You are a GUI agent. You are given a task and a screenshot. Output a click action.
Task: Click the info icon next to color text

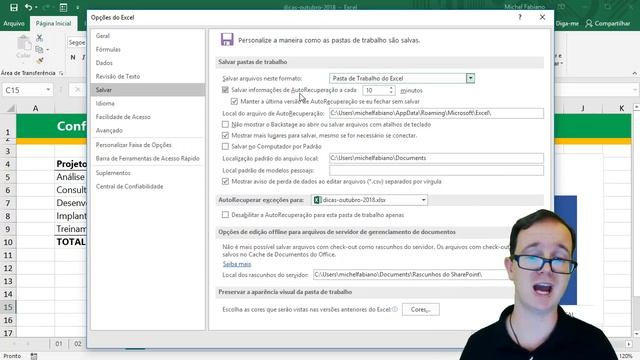[395, 309]
